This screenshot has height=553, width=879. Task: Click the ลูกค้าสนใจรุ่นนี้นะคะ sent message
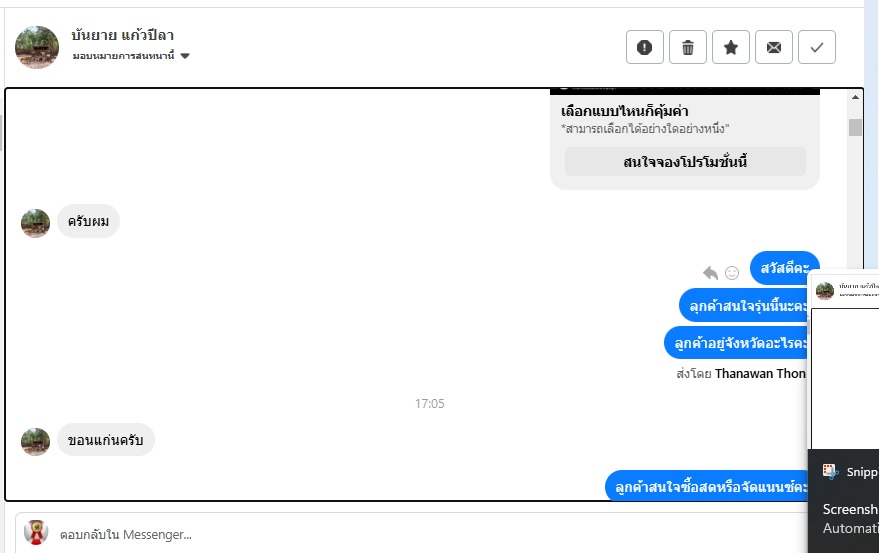pos(744,306)
